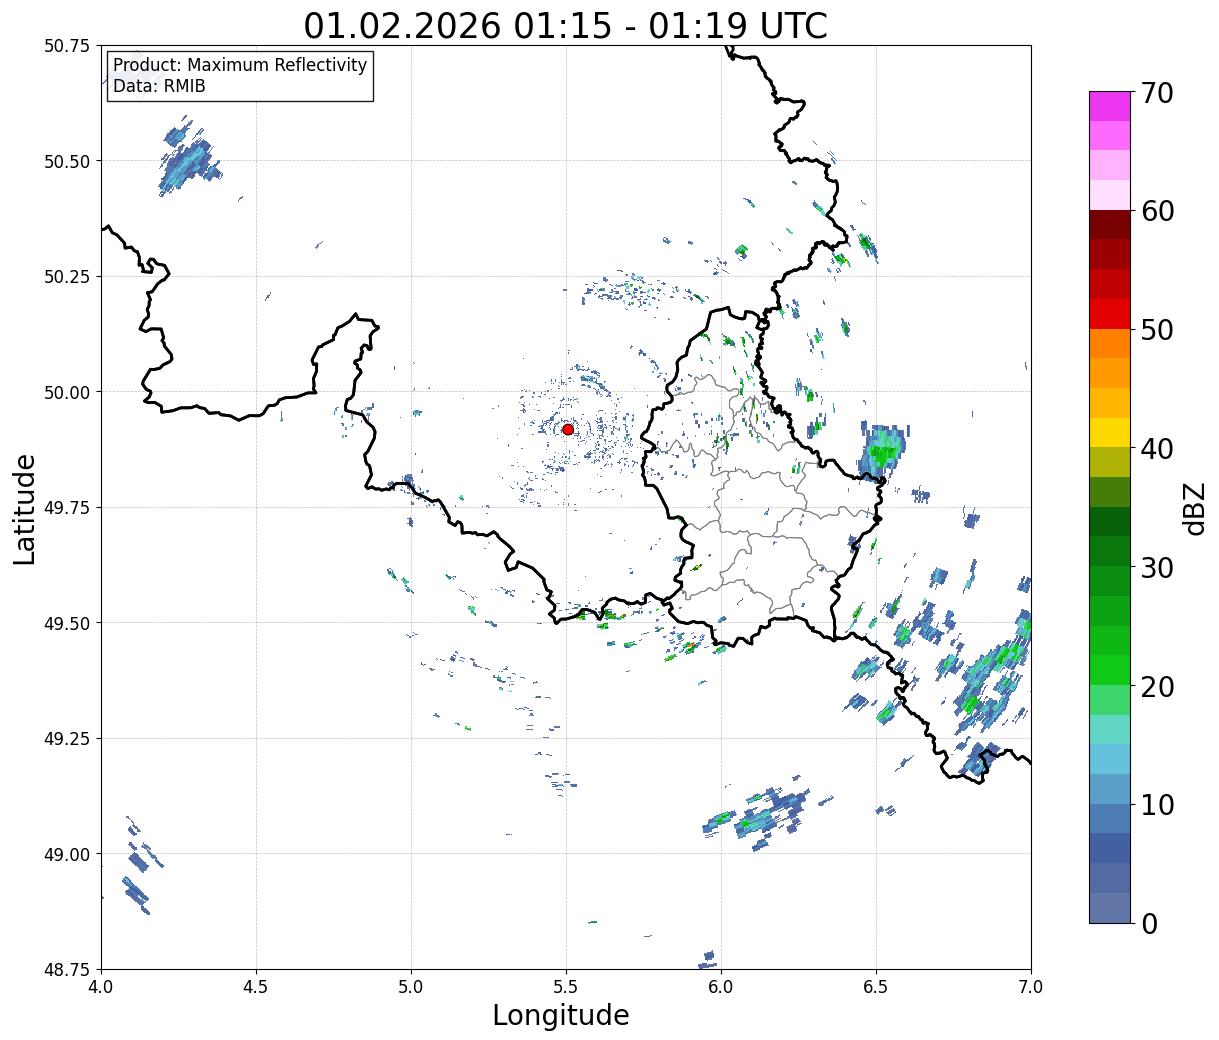
Task: Click the magenta top colorbar segment
Action: 1110,106
